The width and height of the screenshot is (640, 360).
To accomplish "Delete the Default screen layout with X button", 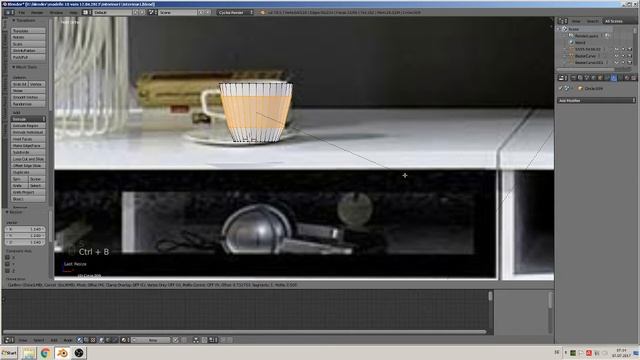I will 142,12.
